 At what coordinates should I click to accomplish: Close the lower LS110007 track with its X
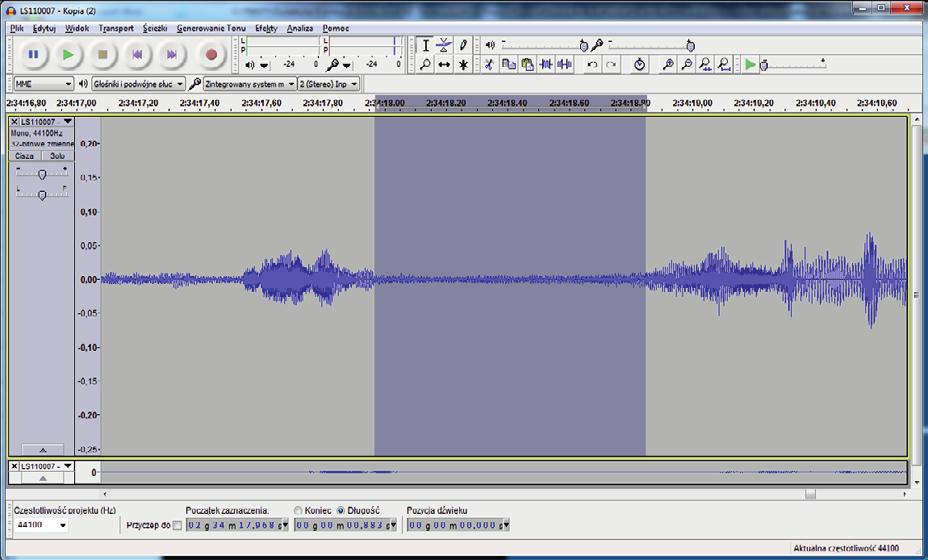(14, 466)
